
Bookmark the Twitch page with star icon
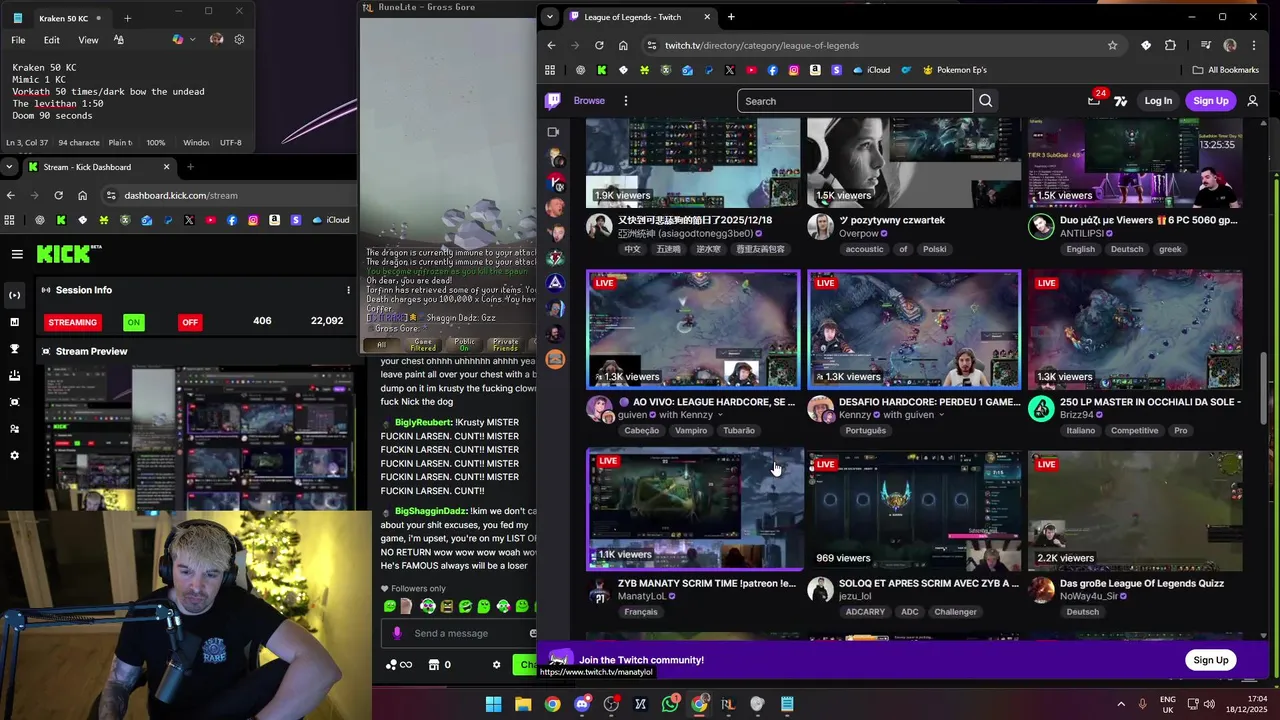tap(1112, 45)
